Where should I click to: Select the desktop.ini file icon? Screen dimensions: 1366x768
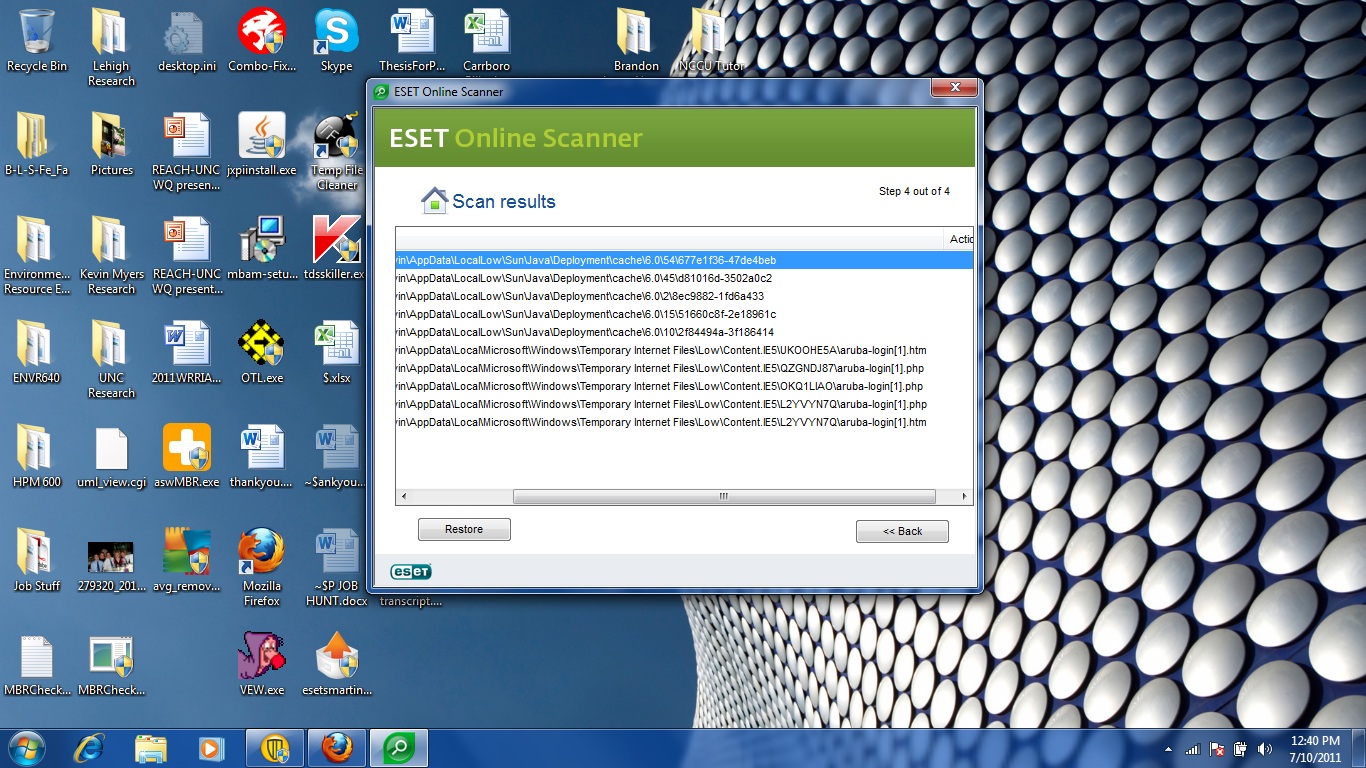(x=187, y=41)
